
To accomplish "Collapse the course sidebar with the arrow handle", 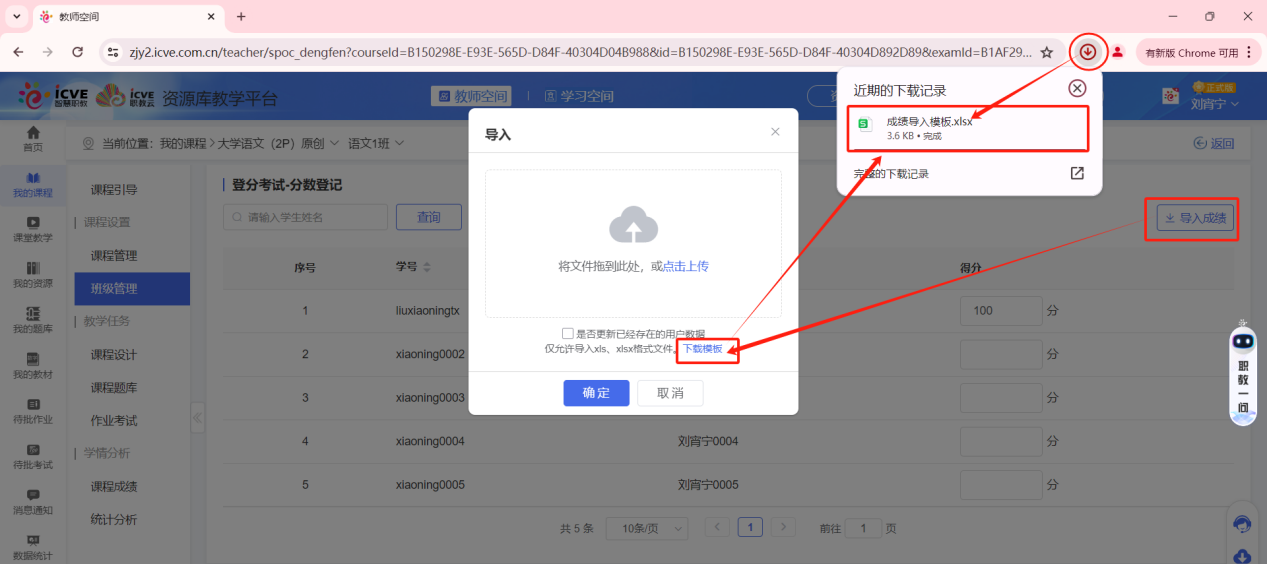I will tap(197, 417).
